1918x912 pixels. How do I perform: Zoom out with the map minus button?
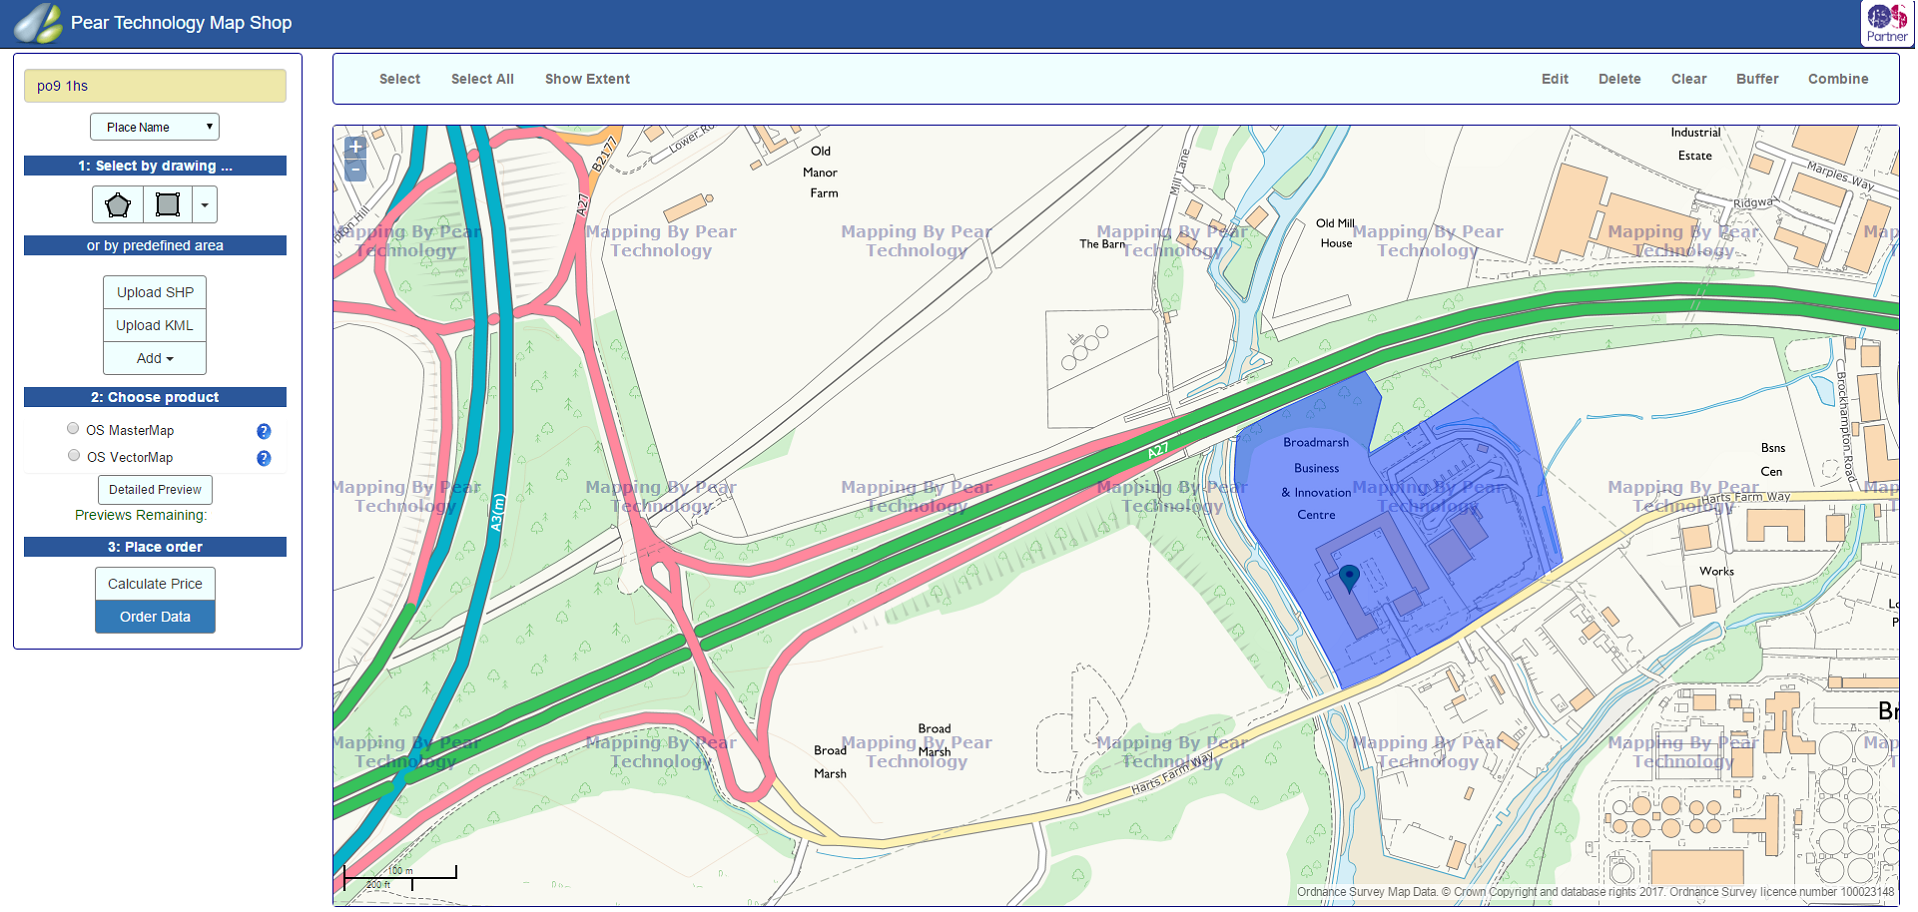point(355,170)
